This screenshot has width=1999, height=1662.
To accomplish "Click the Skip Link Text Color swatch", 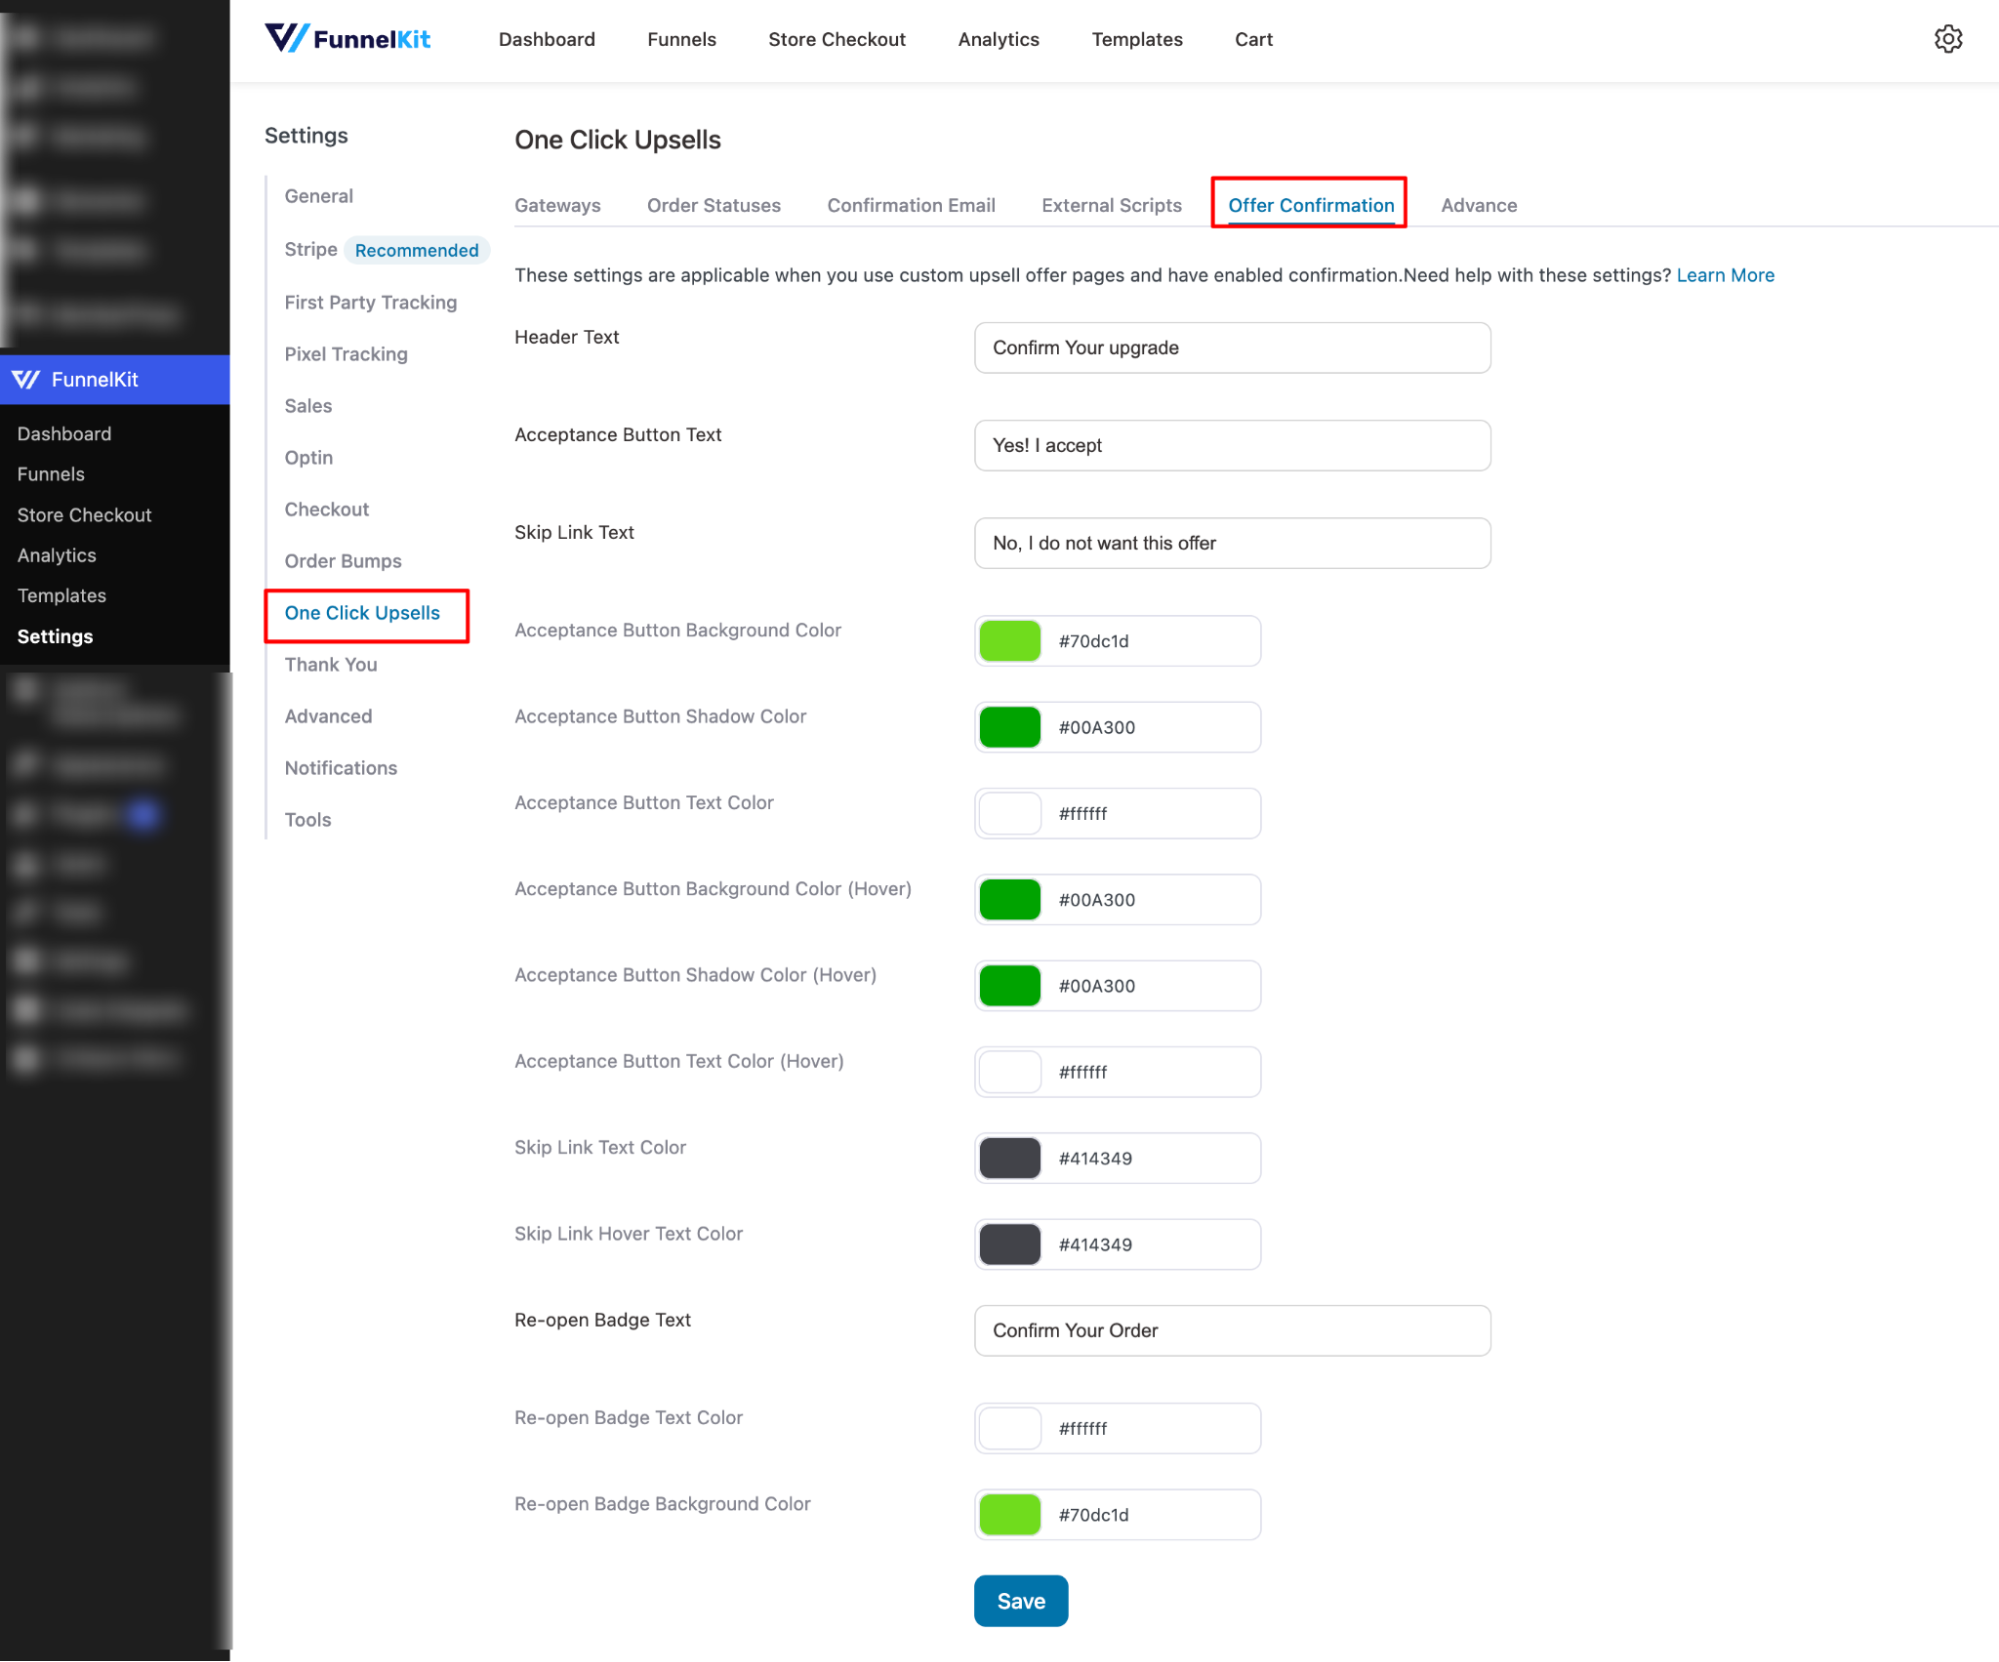I will 1009,1157.
